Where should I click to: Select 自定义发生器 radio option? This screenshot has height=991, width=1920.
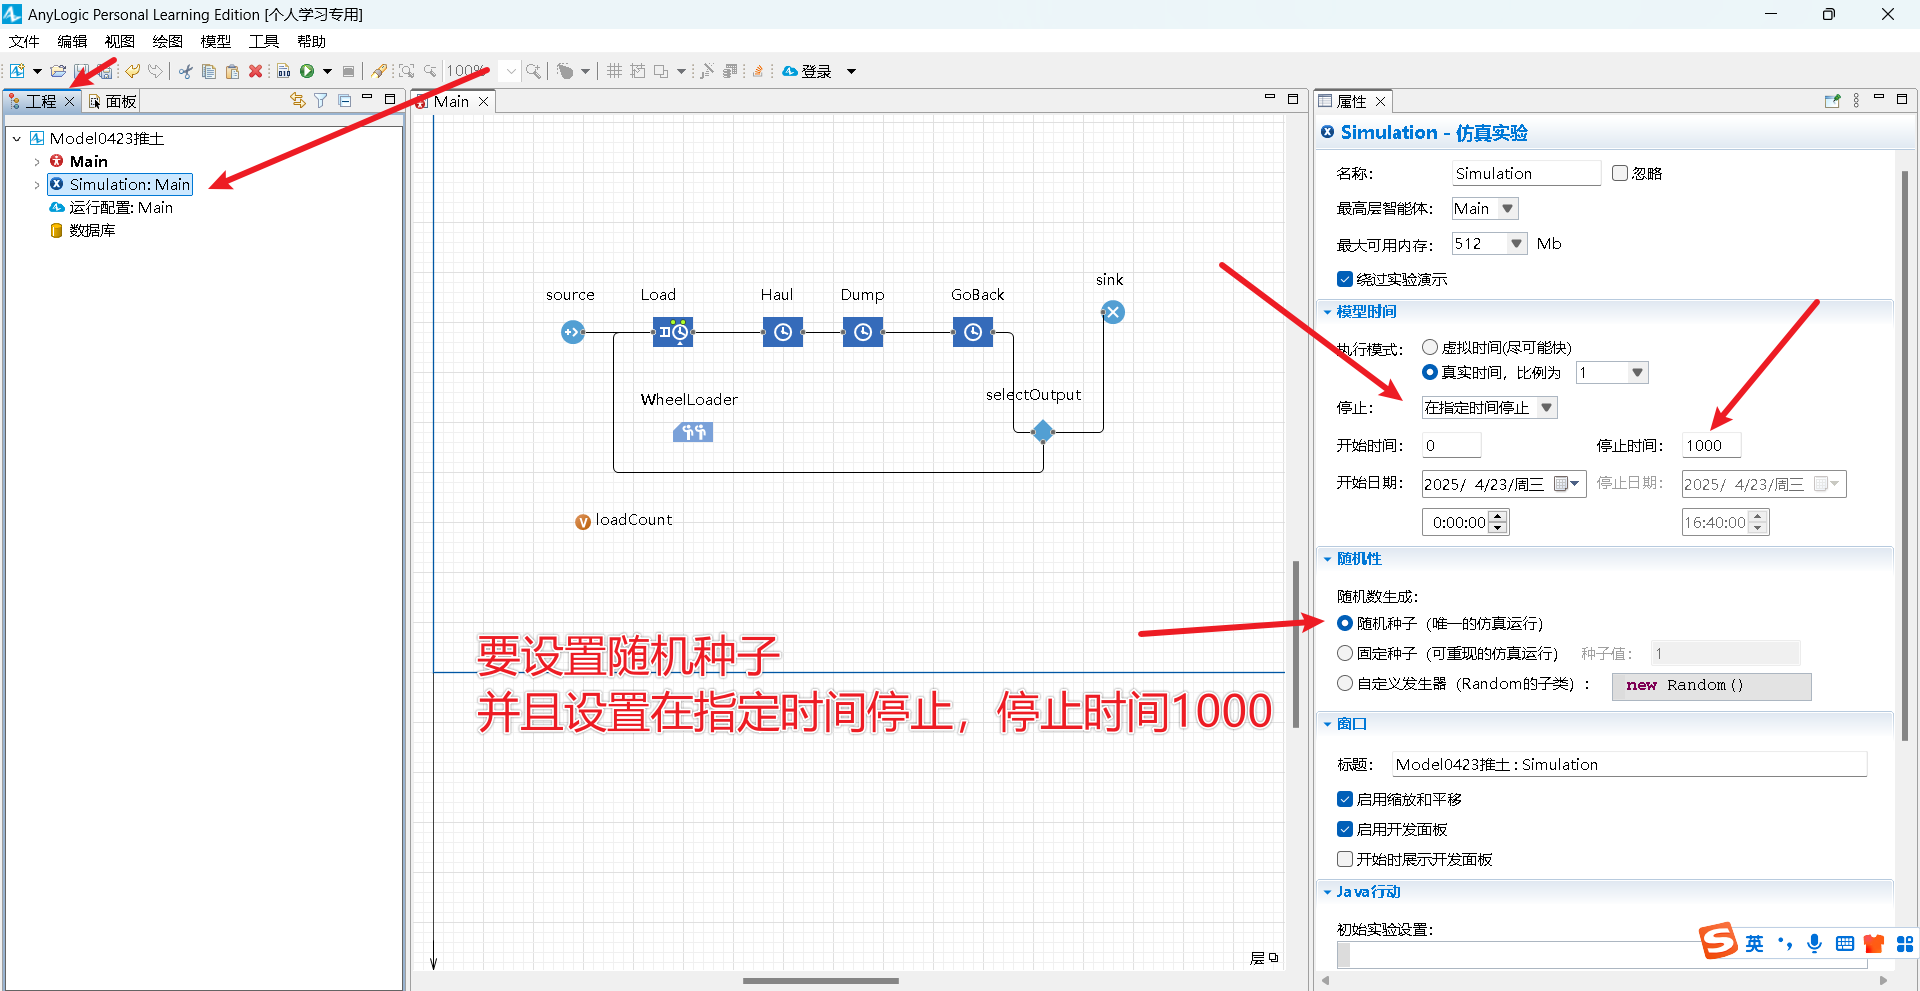tap(1345, 683)
